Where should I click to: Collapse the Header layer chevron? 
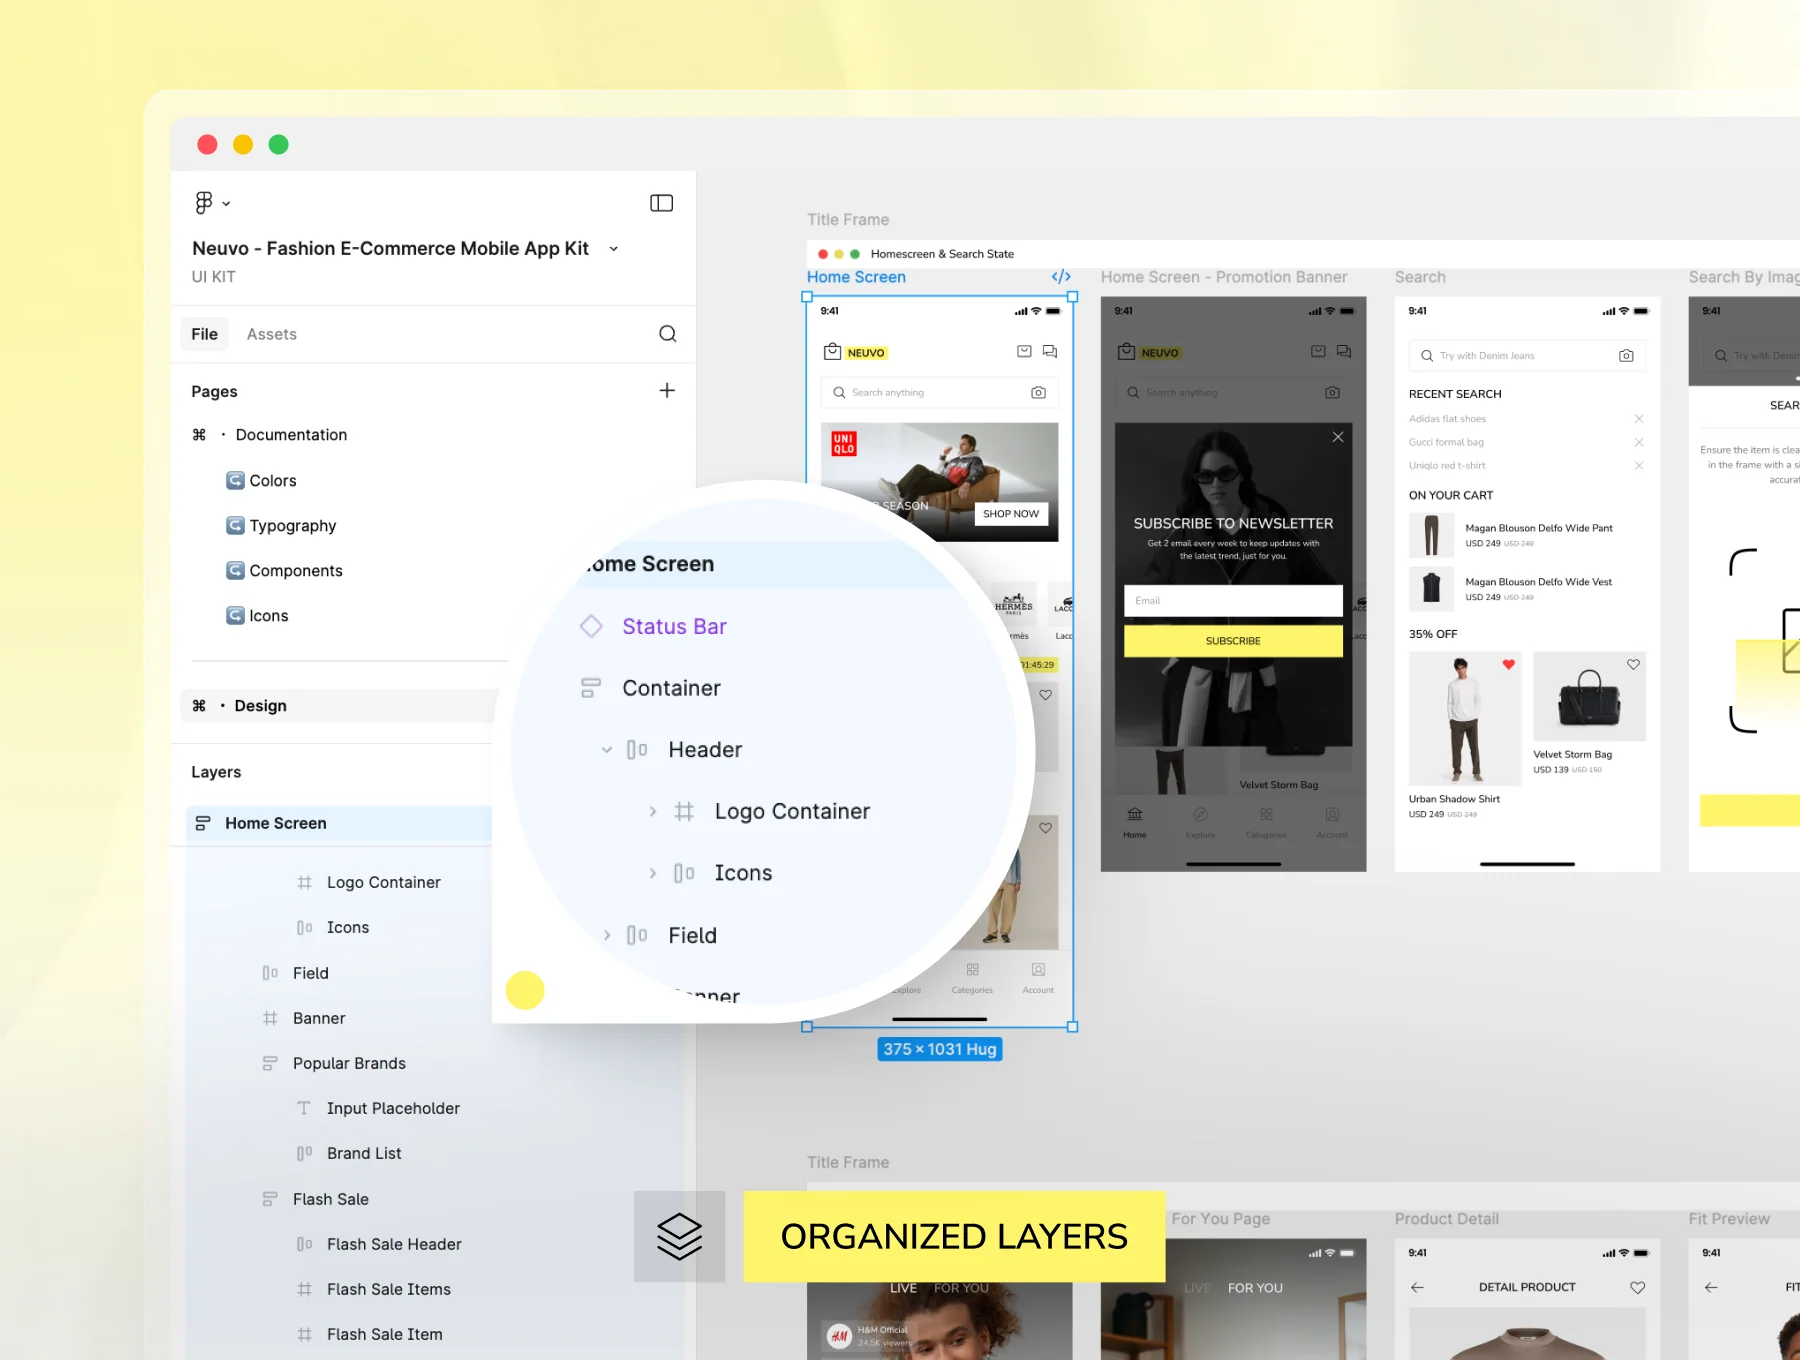607,750
